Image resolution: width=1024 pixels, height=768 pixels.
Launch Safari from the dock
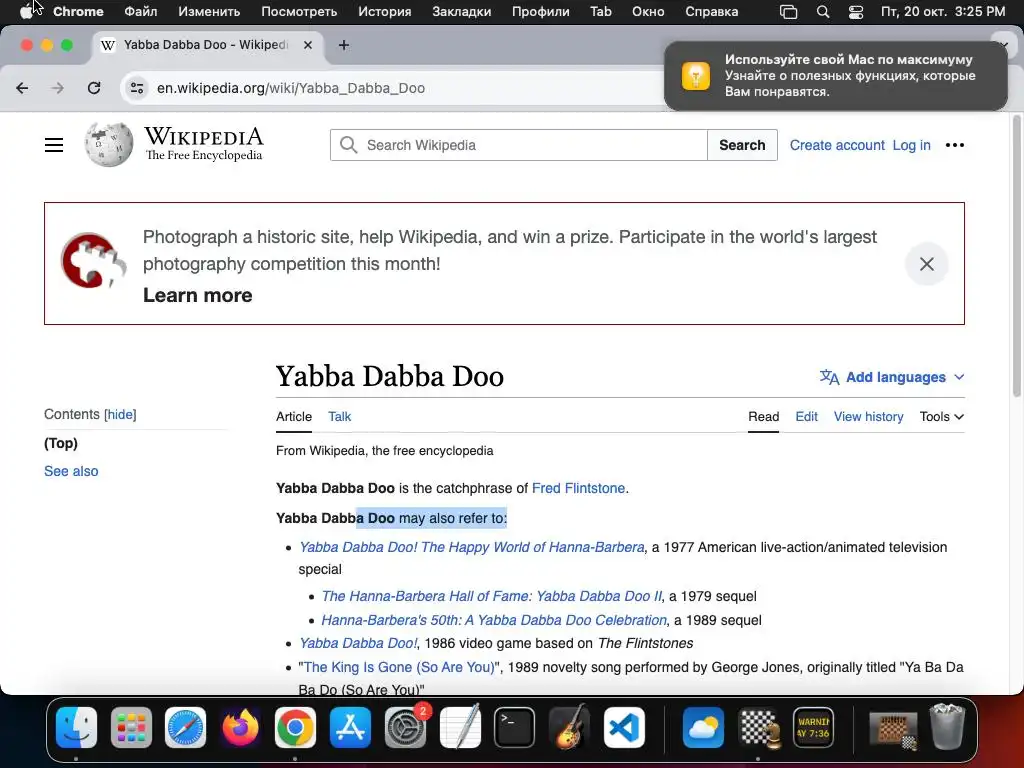tap(185, 728)
